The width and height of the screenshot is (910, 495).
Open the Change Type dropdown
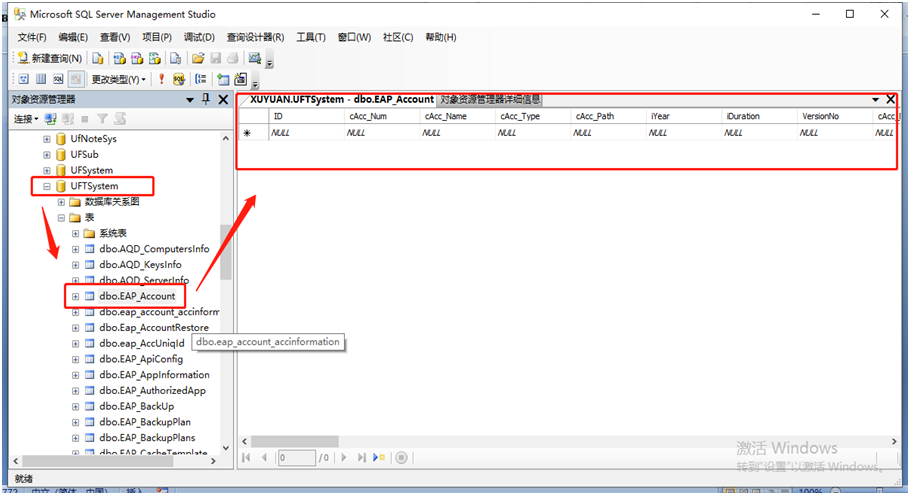point(118,79)
